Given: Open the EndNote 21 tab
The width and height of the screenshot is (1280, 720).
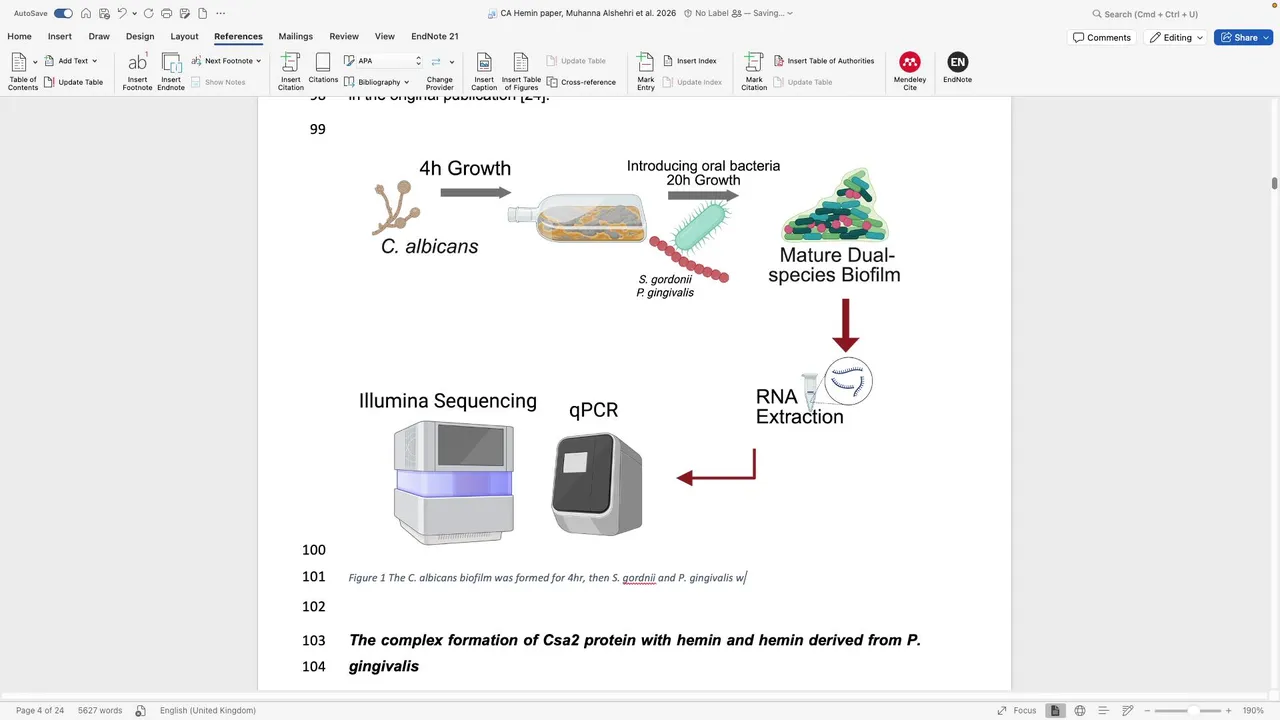Looking at the screenshot, I should pyautogui.click(x=435, y=37).
